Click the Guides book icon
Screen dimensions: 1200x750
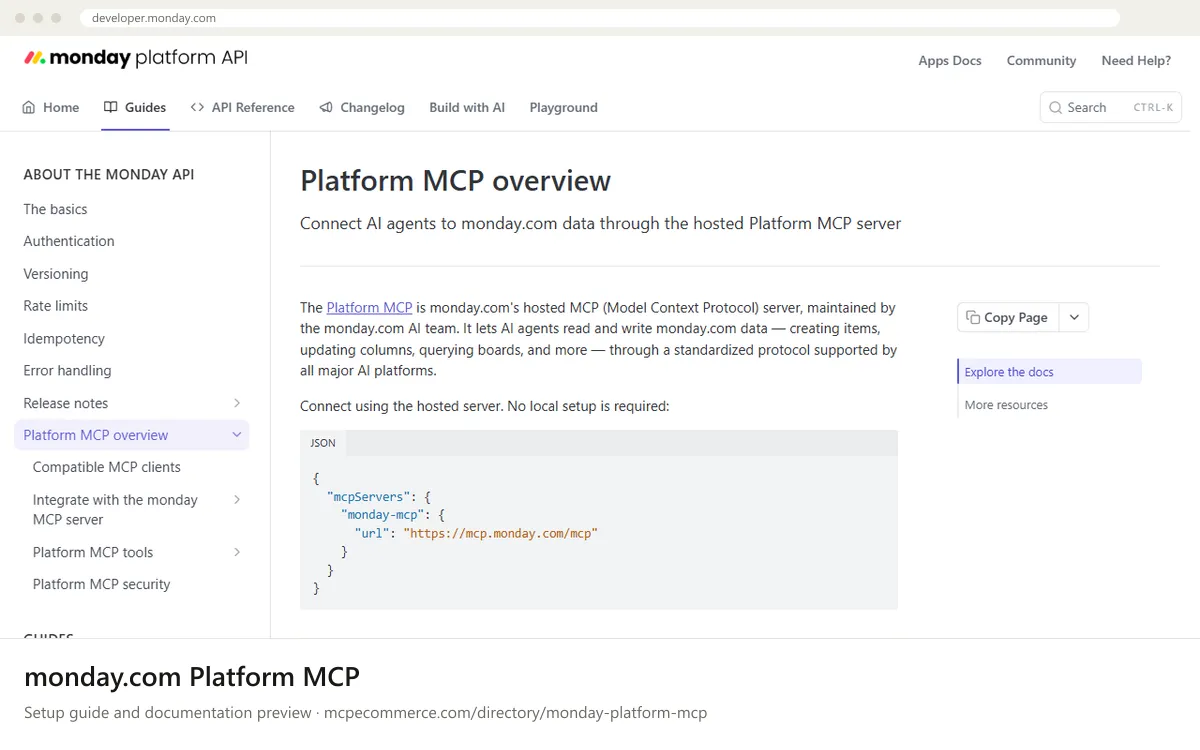[x=111, y=108]
